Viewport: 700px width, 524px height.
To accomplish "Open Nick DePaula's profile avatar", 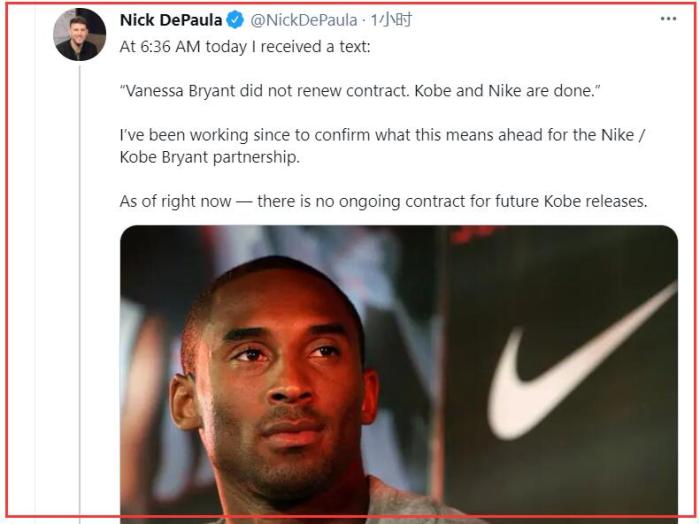I will (79, 34).
